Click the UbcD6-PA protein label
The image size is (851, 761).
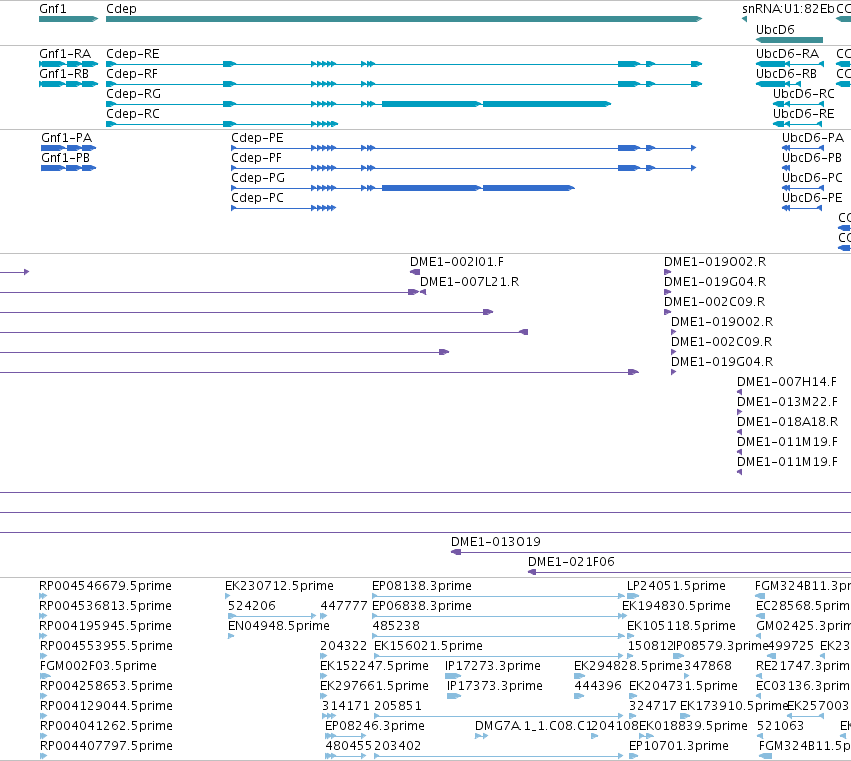click(x=813, y=137)
